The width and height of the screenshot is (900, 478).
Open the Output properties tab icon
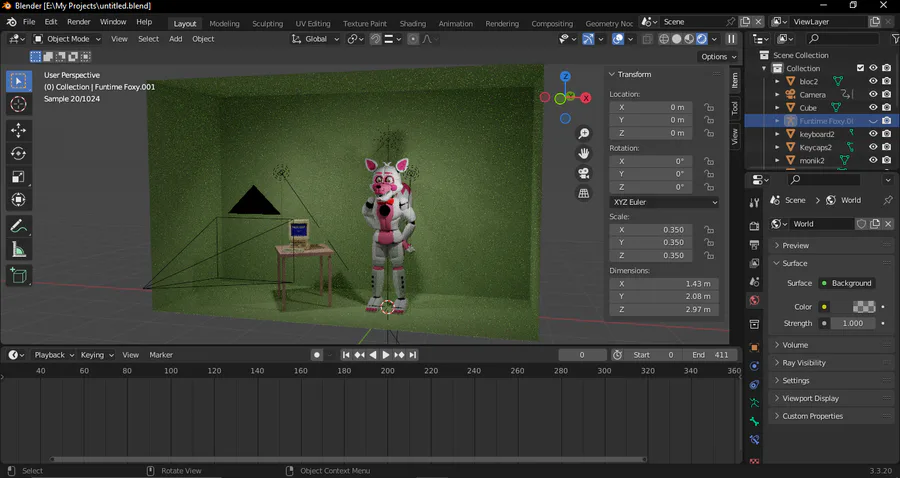tap(754, 245)
